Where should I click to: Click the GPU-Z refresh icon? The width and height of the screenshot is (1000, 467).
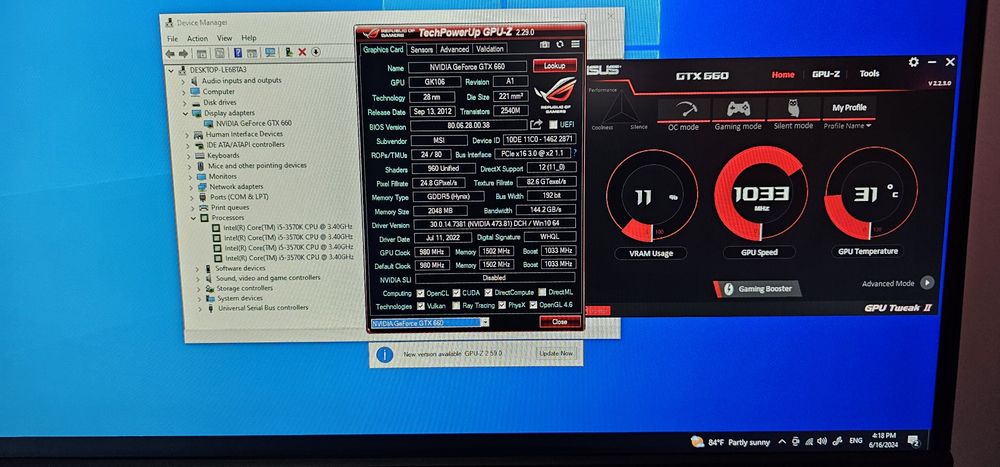[x=559, y=44]
